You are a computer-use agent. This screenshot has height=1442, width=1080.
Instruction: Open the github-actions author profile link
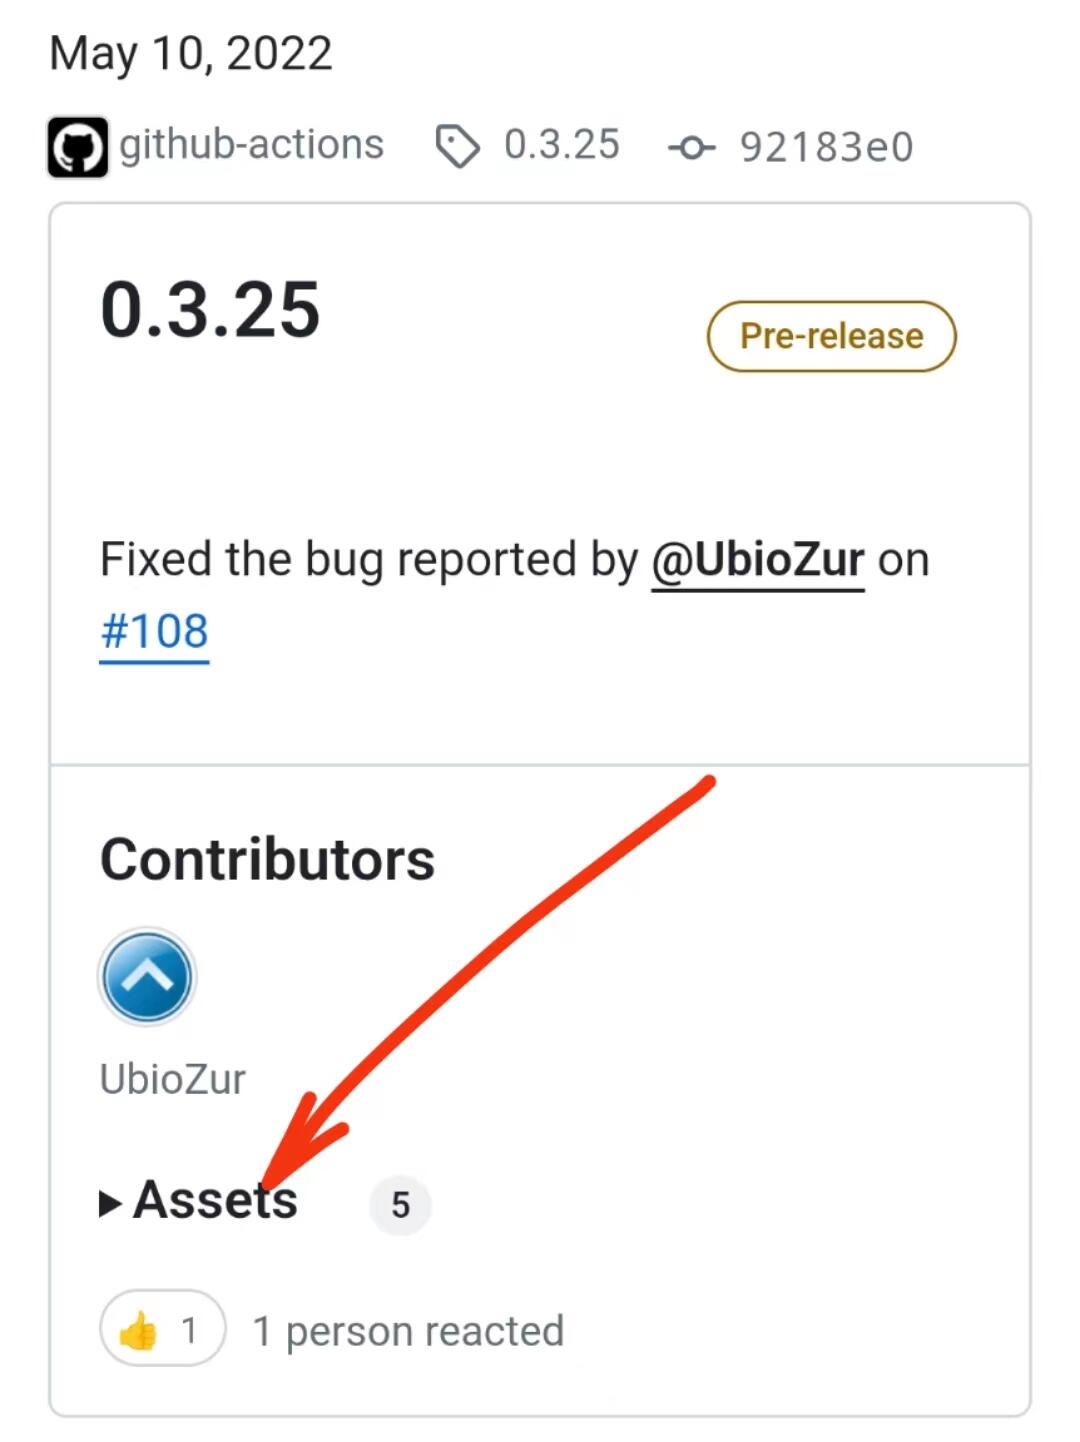click(x=251, y=145)
